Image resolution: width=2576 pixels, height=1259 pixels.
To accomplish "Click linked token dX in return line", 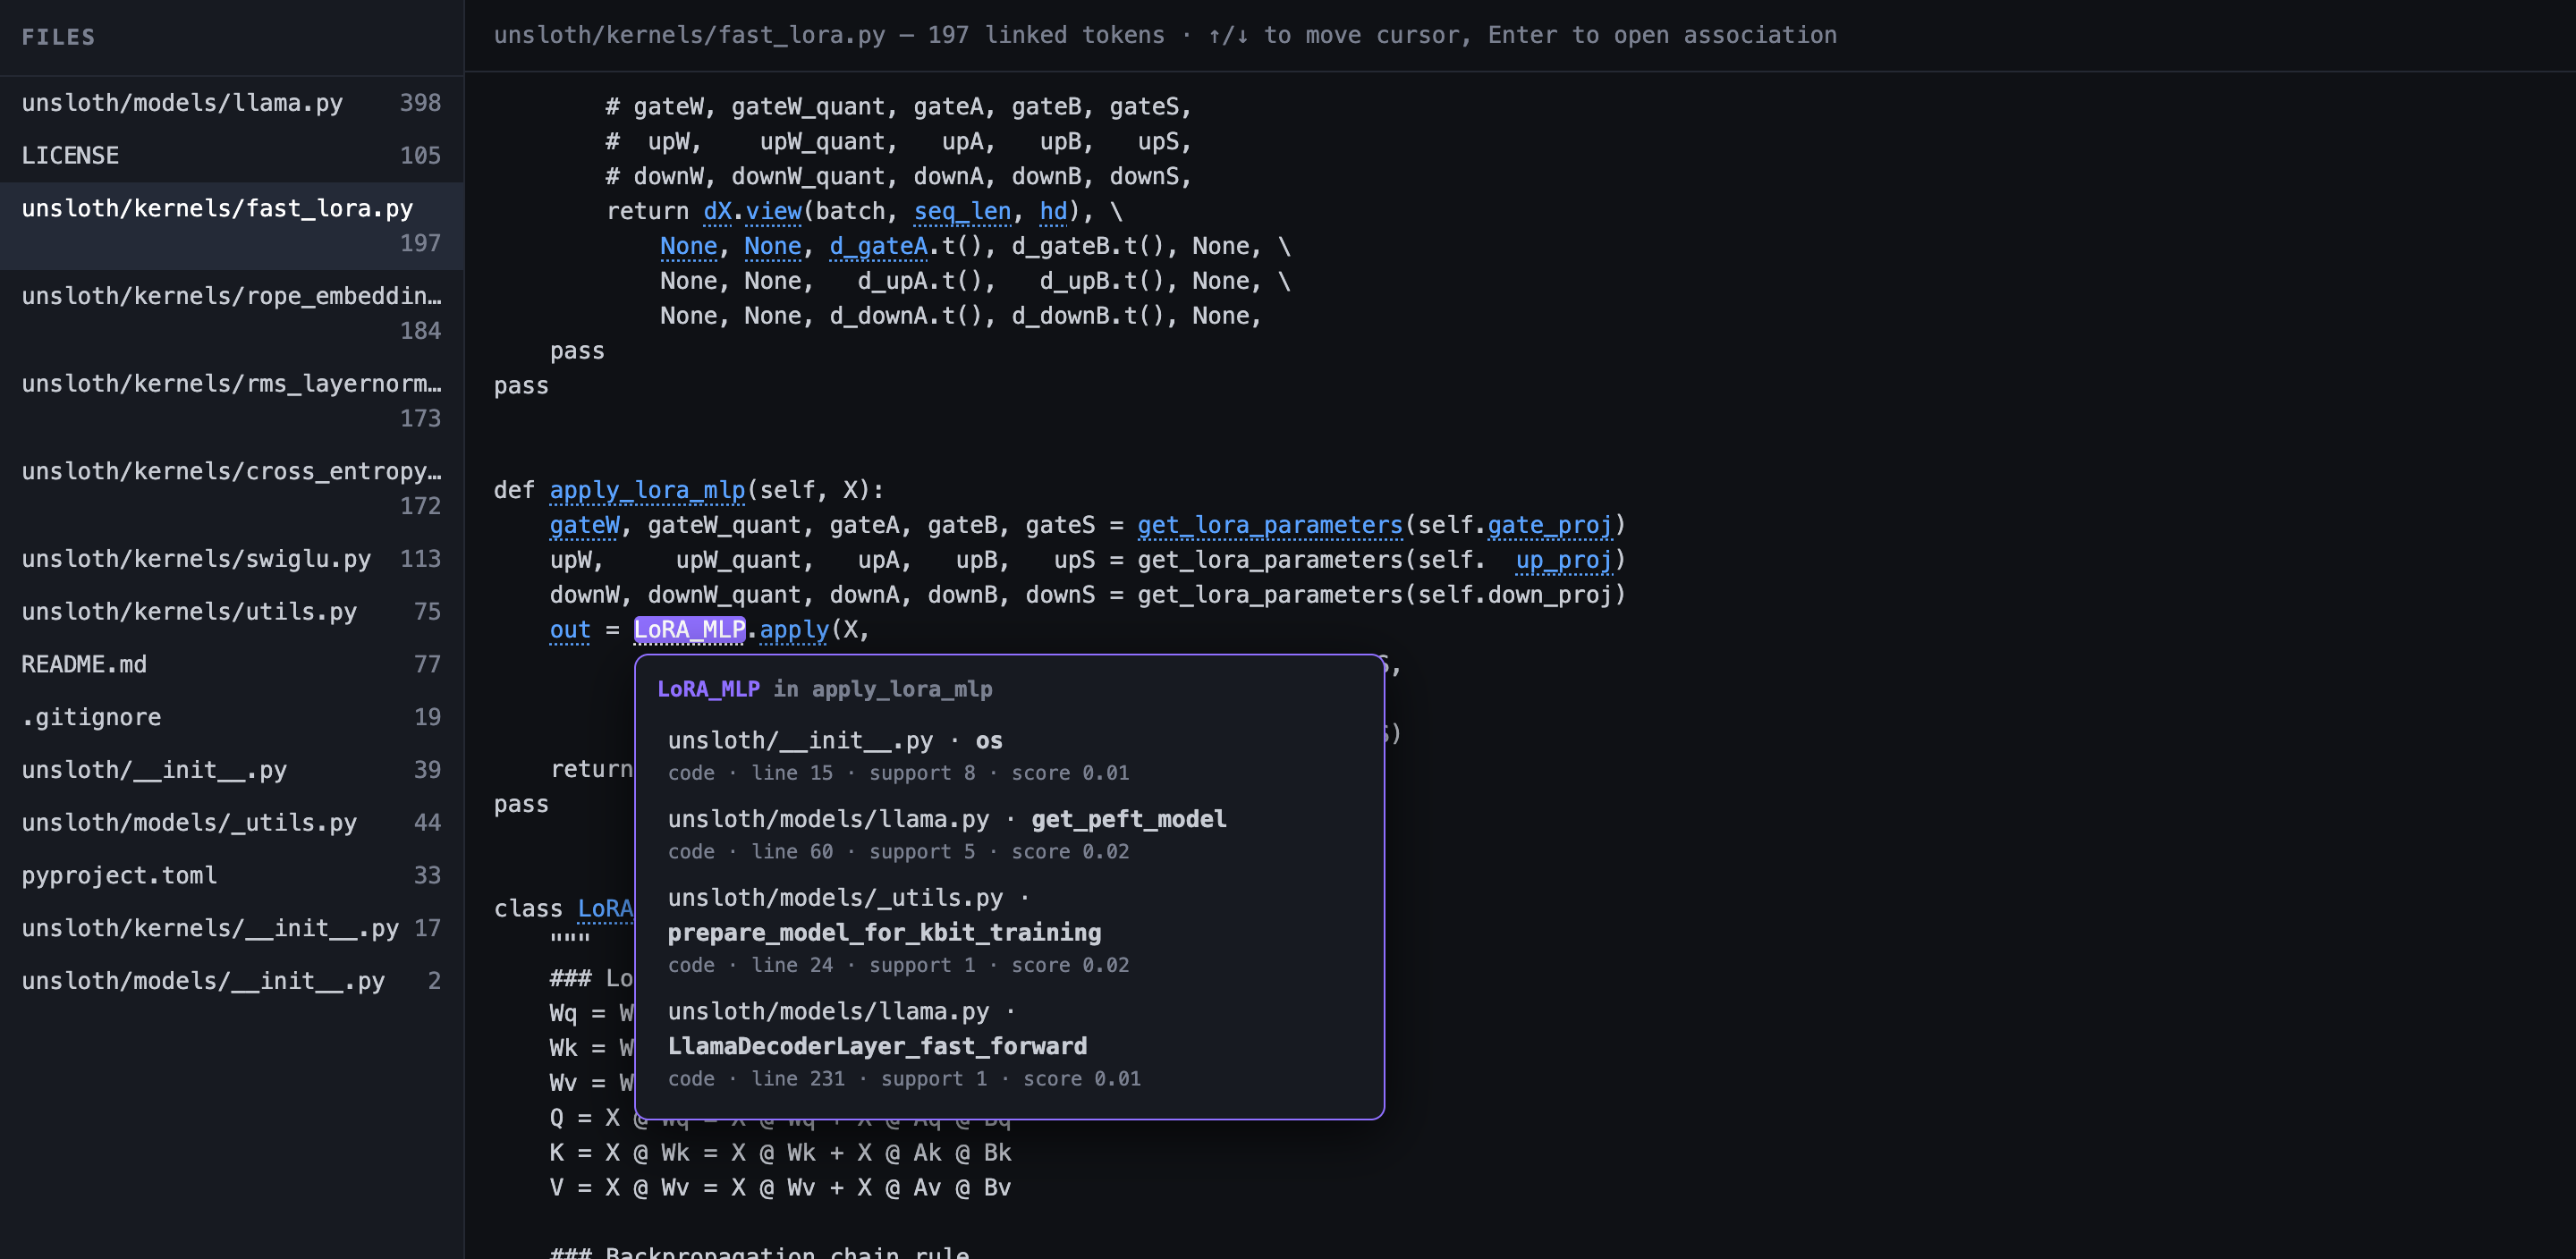I will click(x=717, y=211).
